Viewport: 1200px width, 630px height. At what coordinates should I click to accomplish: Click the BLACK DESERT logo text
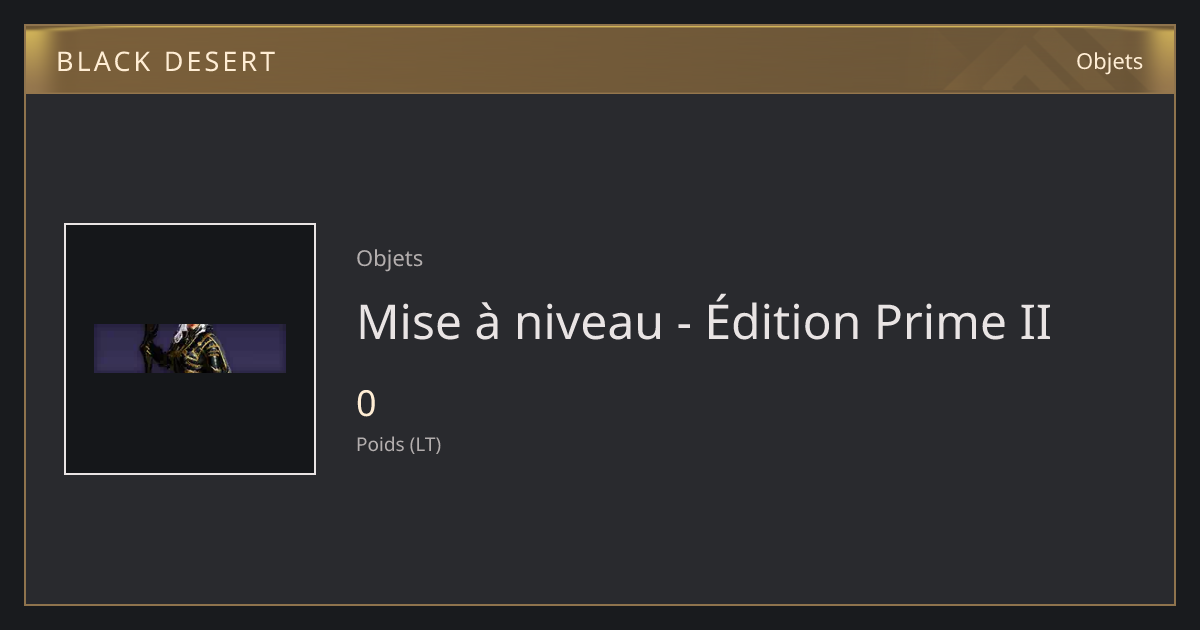click(x=166, y=62)
